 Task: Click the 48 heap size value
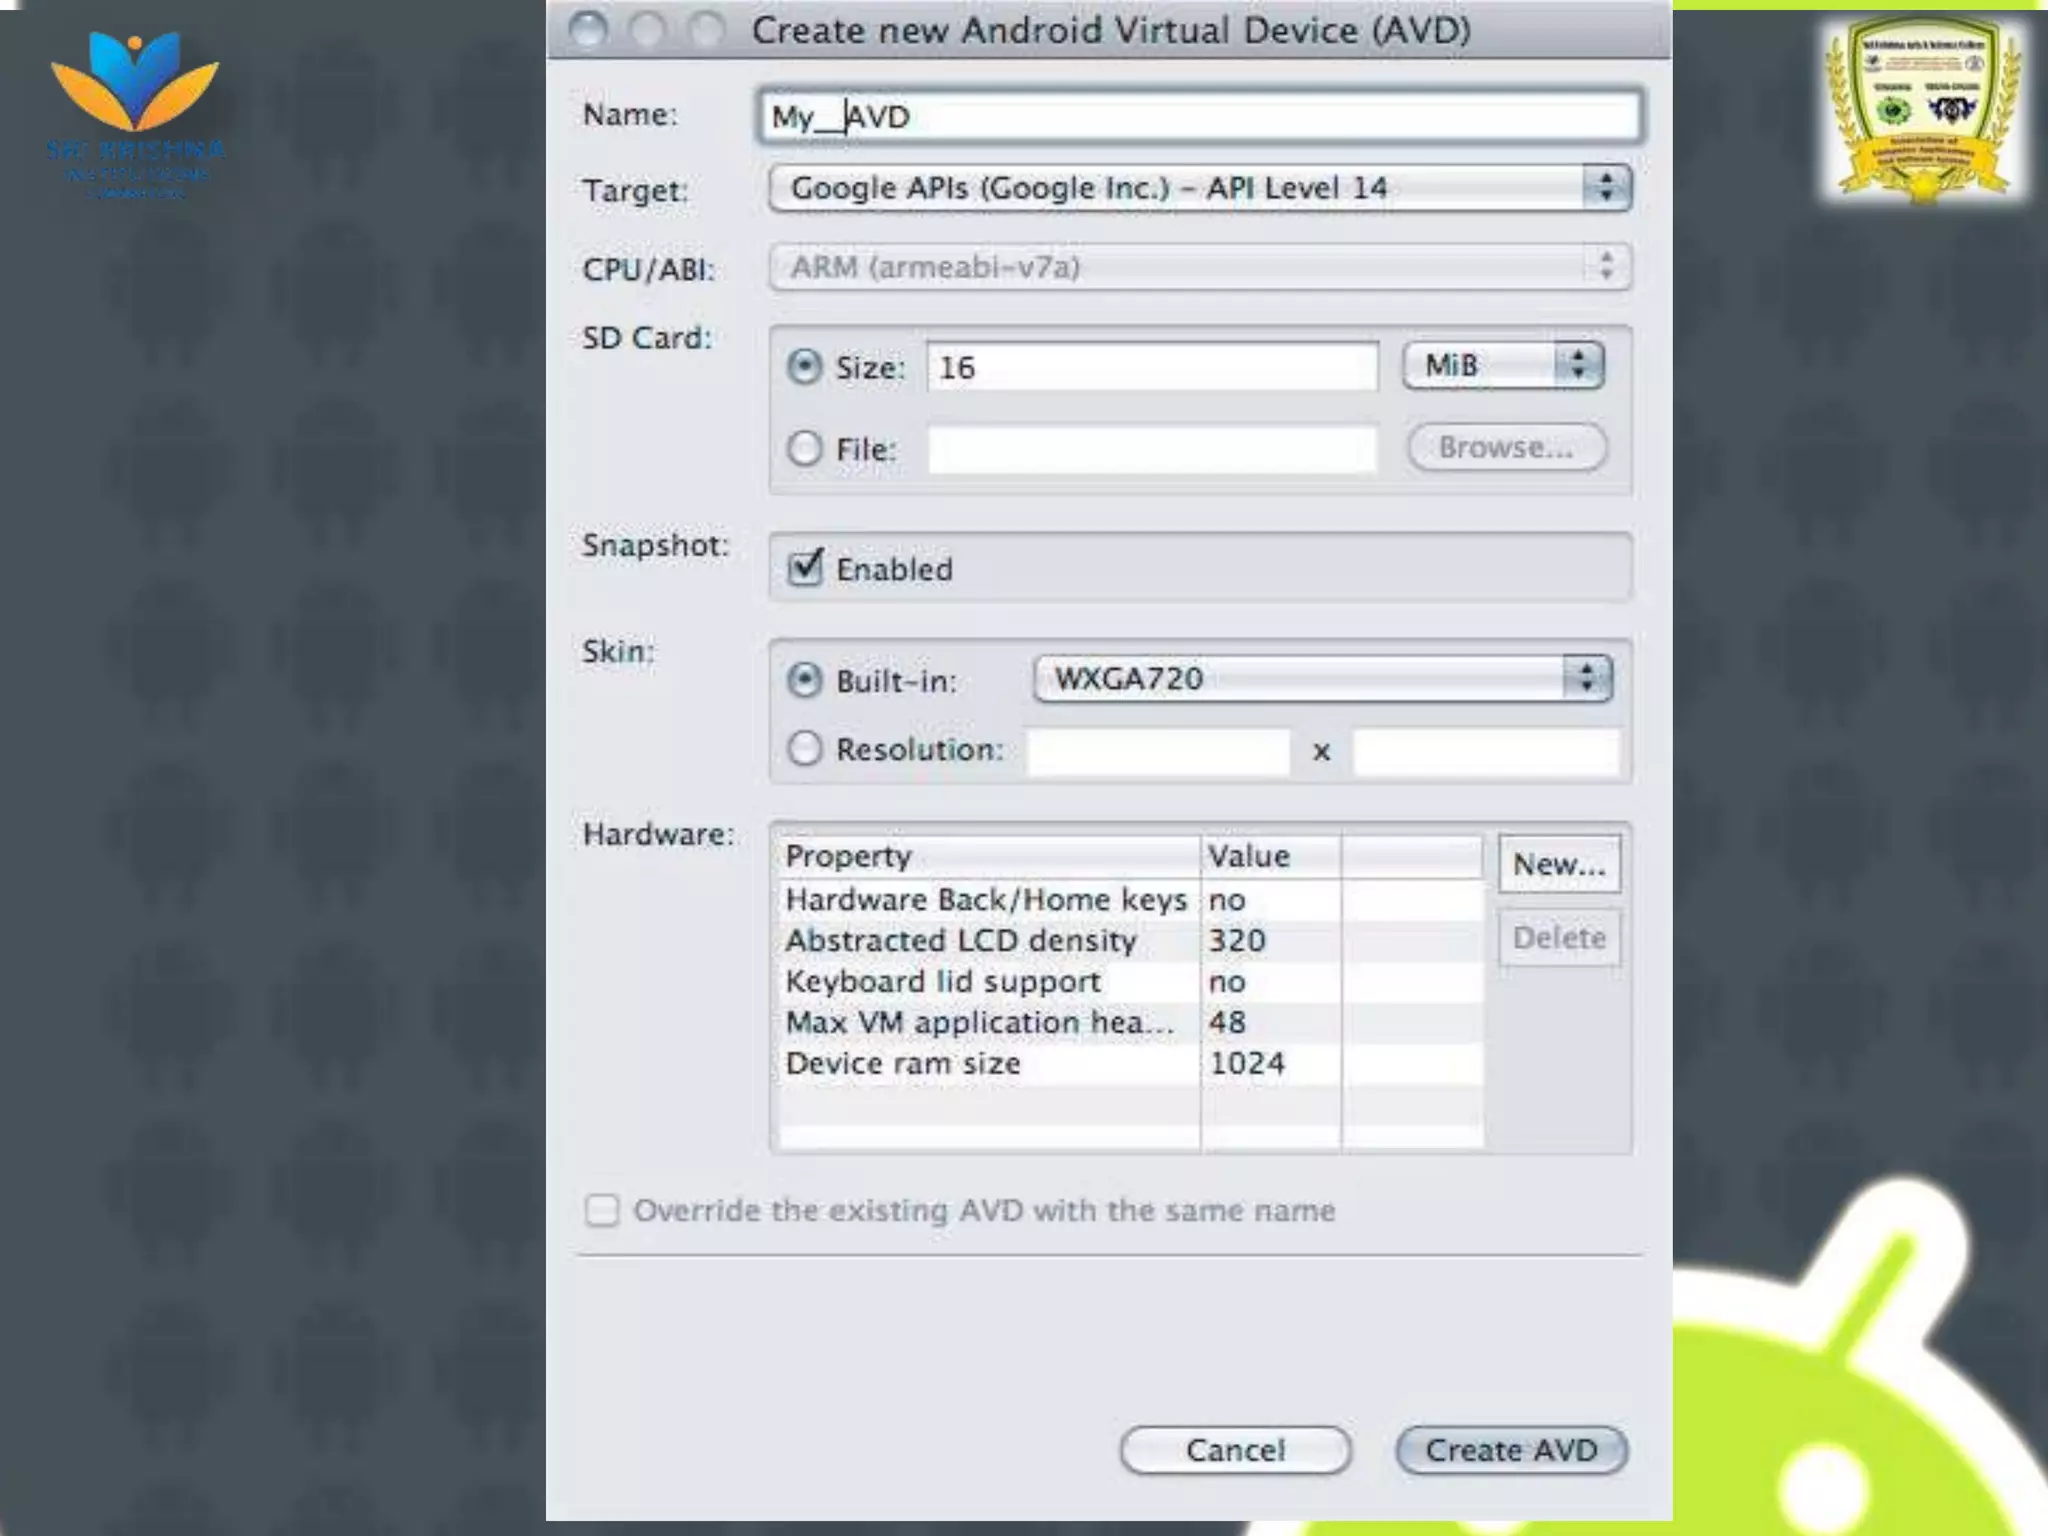point(1227,1023)
